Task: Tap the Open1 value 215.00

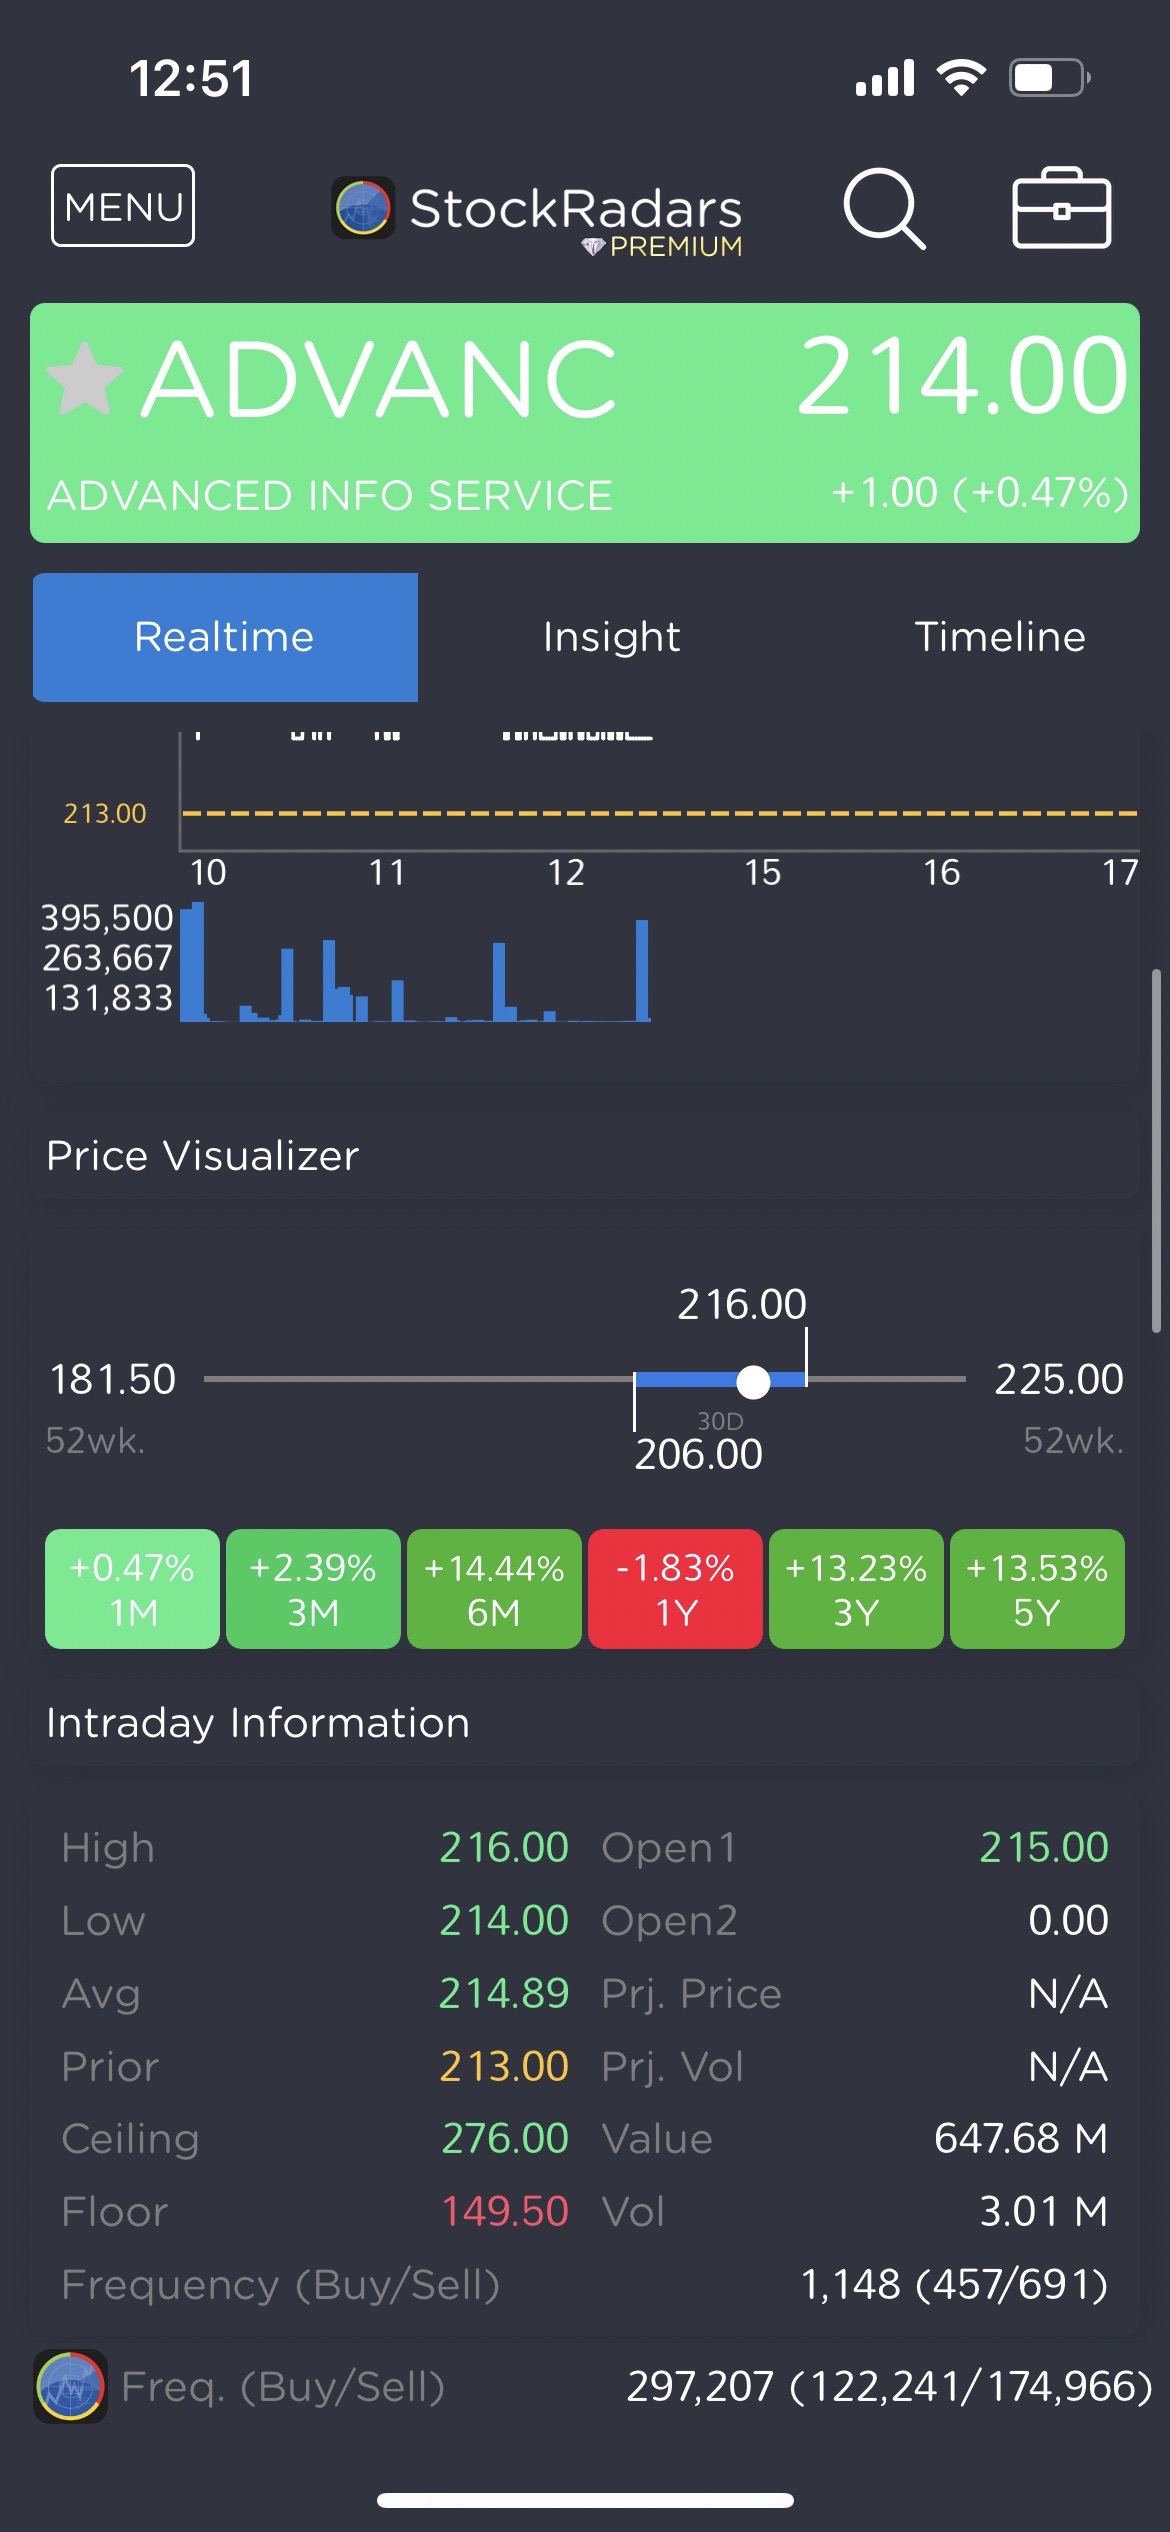Action: click(1044, 1847)
